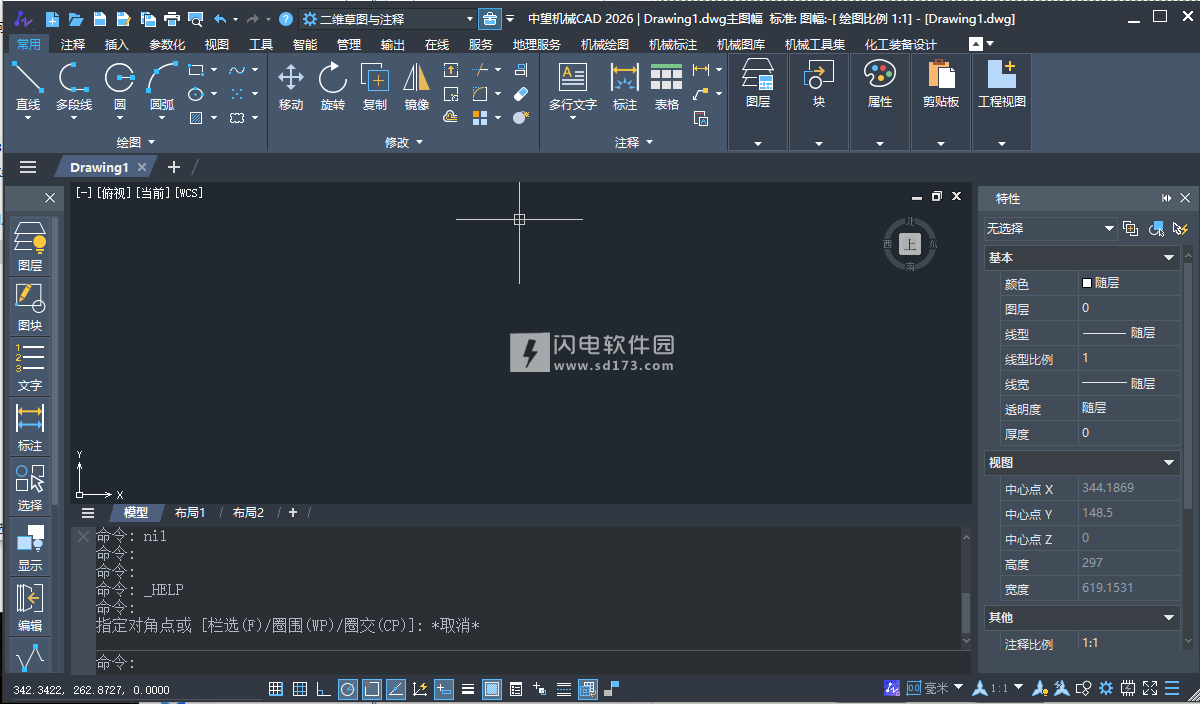Viewport: 1200px width, 704px height.
Task: Open the 图层 panel button in the ribbon
Action: coord(758,104)
